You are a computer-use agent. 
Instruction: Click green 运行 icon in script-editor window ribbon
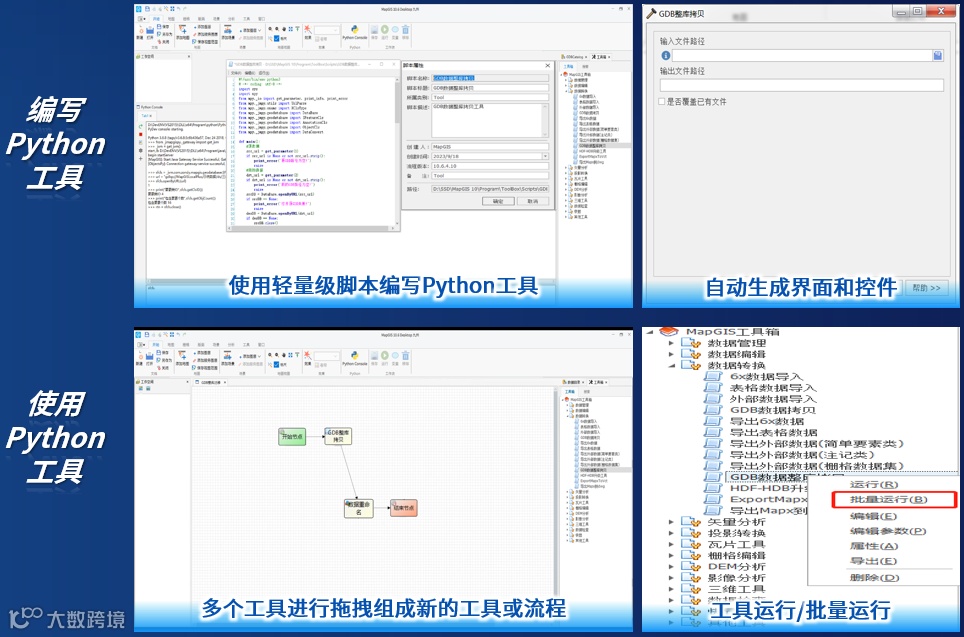pyautogui.click(x=384, y=32)
